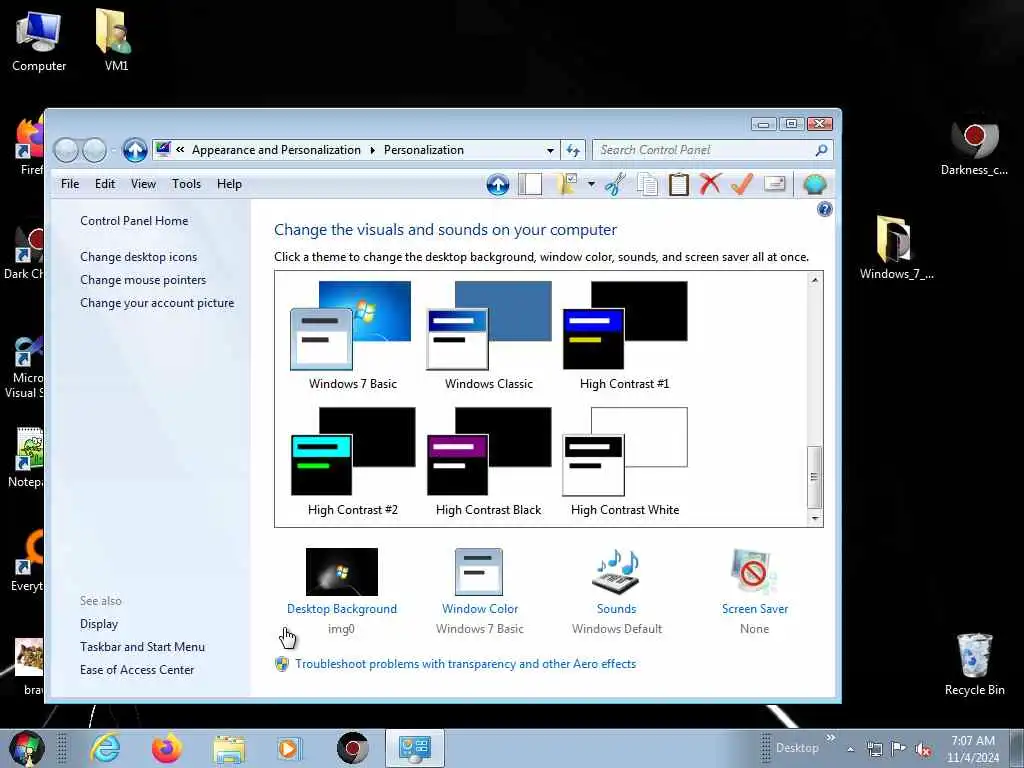Image resolution: width=1024 pixels, height=768 pixels.
Task: Click the dark Chrome icon on the taskbar
Action: 353,748
